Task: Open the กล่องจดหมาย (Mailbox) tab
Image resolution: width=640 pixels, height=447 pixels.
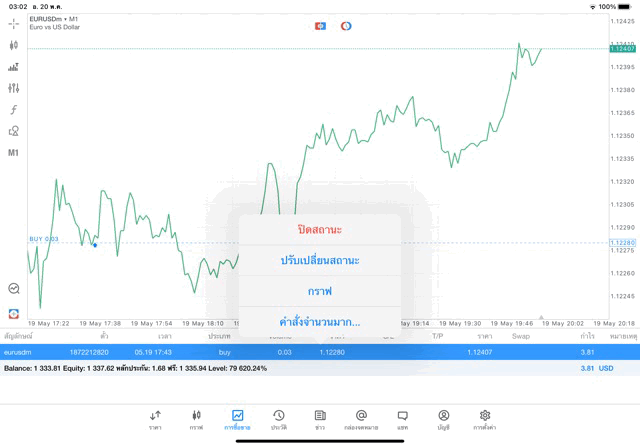Action: [361, 419]
